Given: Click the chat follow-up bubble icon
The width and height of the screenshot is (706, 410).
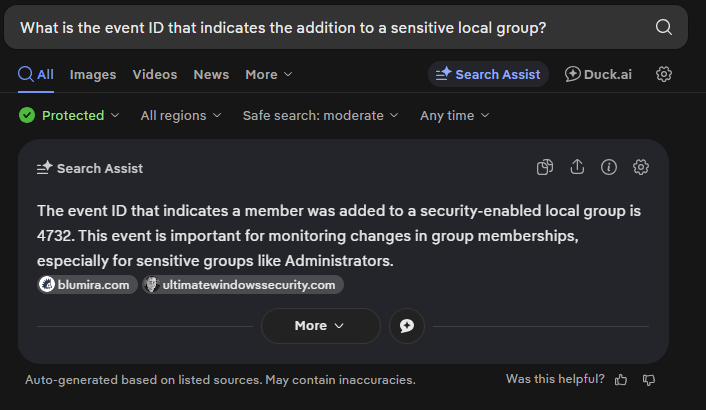Looking at the screenshot, I should [407, 326].
